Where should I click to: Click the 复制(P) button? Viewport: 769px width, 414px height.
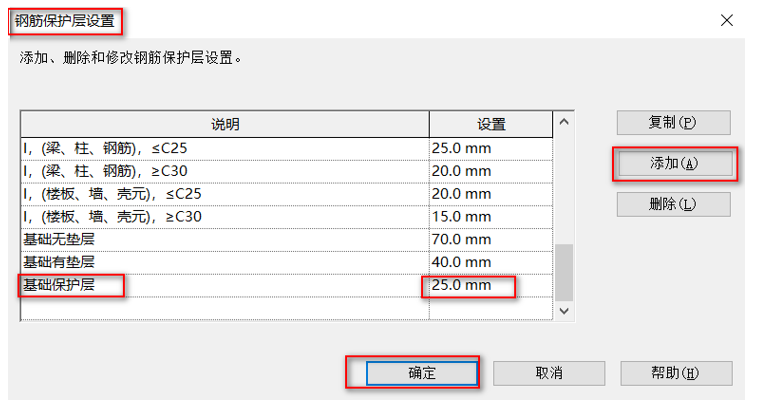point(673,123)
